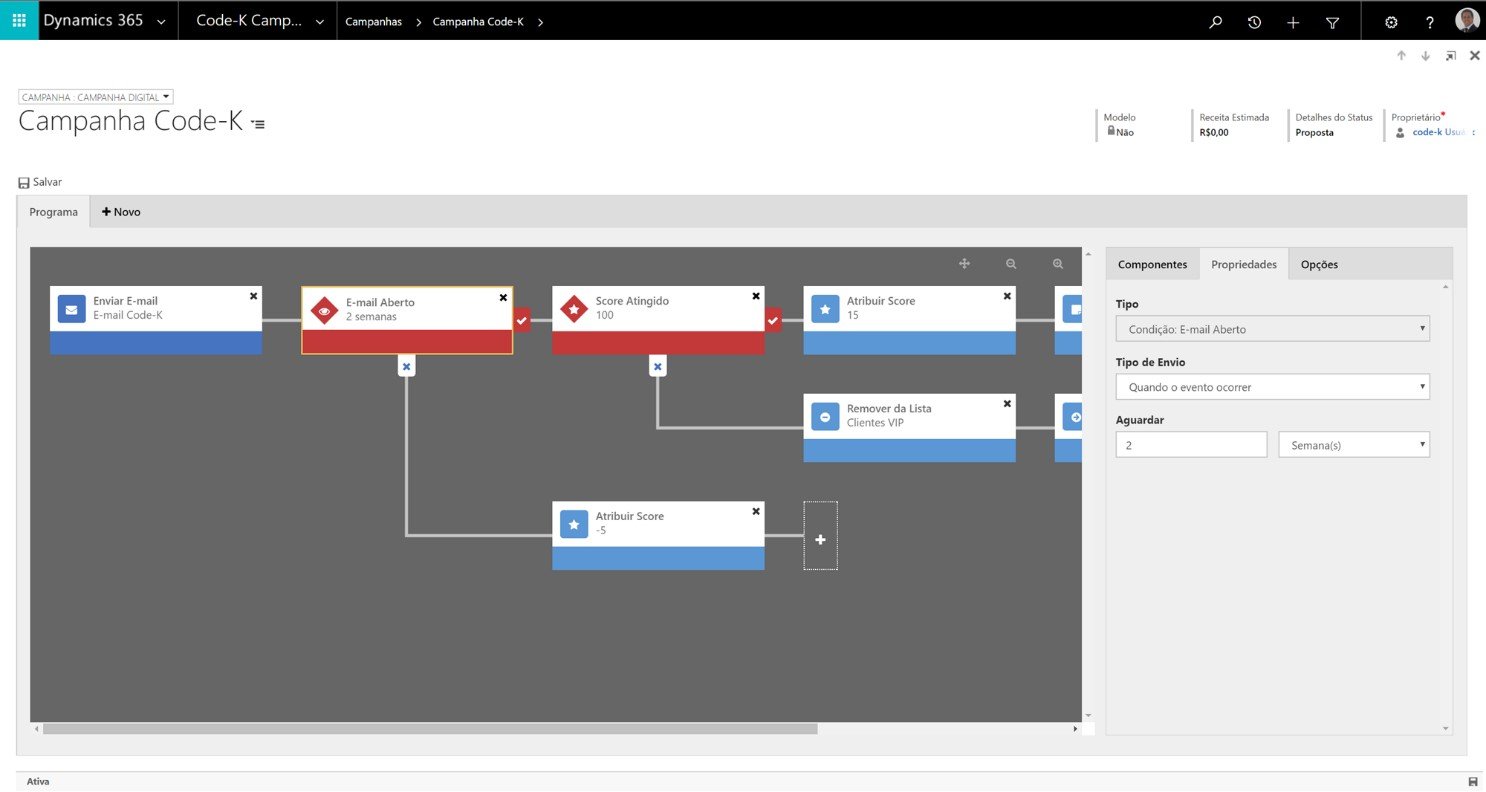1486x792 pixels.
Task: Open the Opções tab
Action: 1319,264
